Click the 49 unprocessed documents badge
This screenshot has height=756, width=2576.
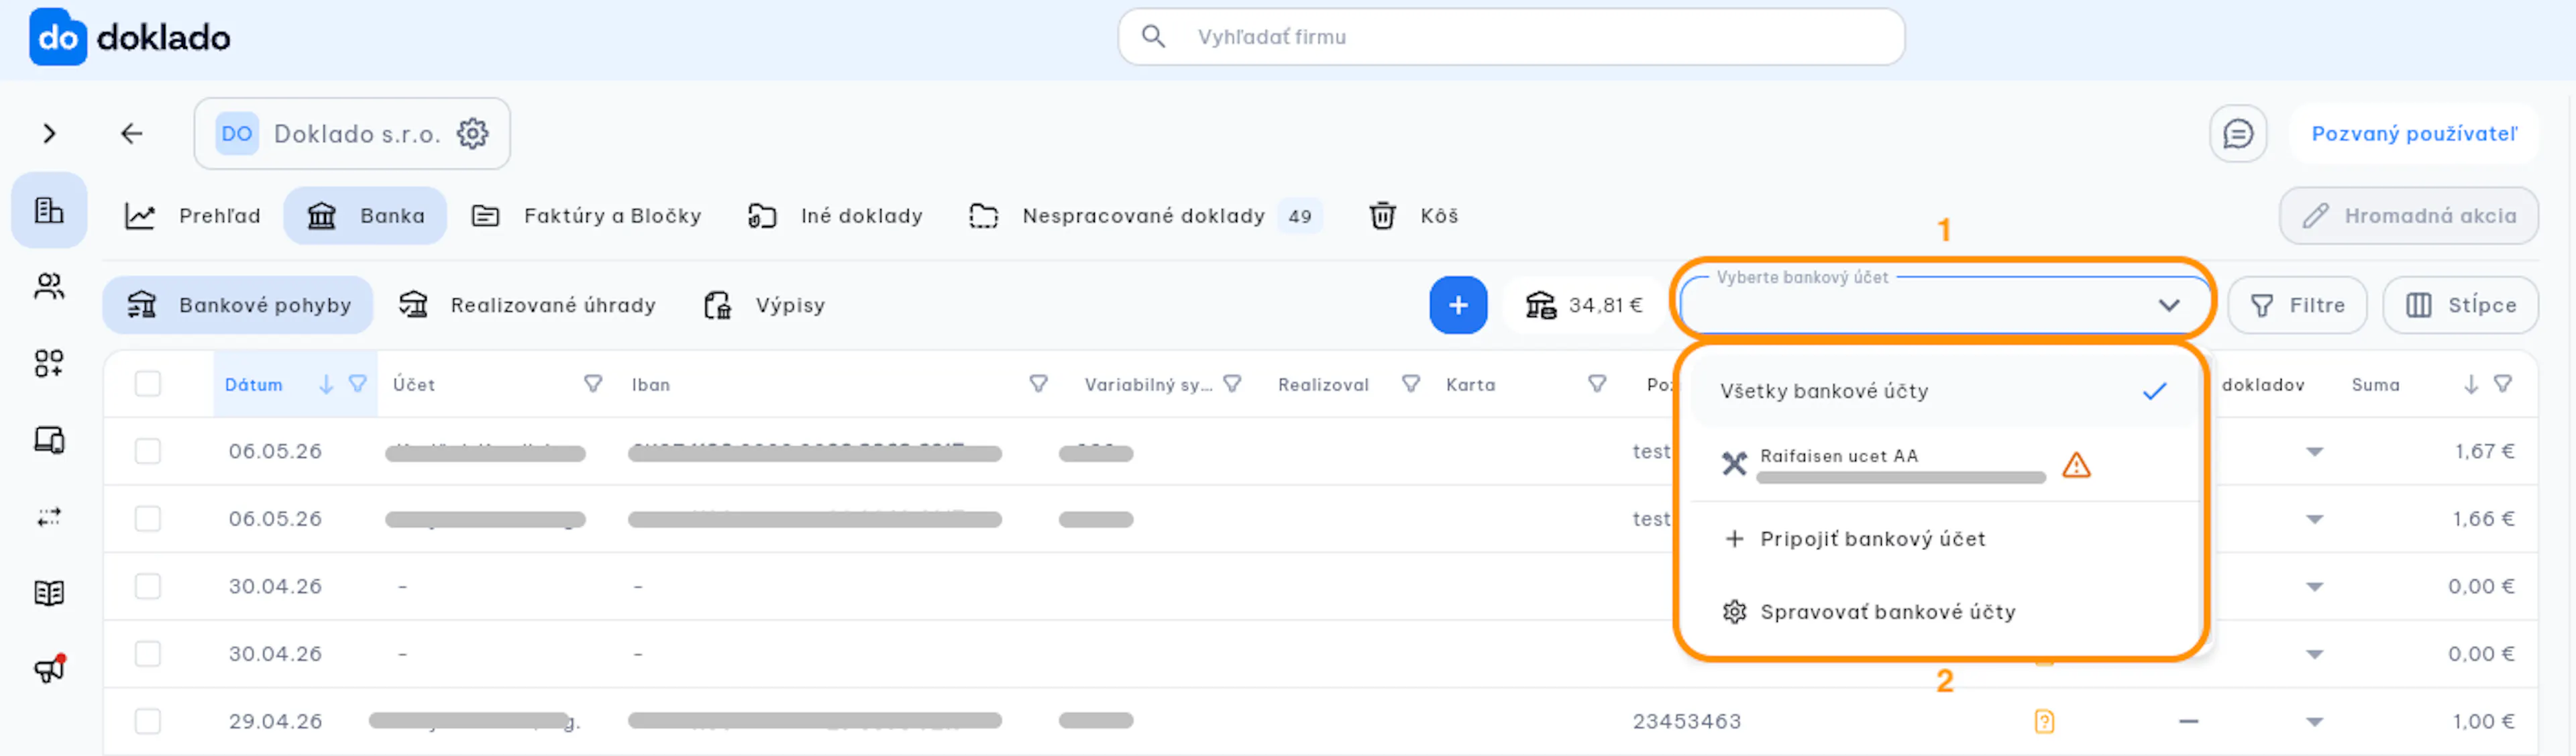point(1299,216)
